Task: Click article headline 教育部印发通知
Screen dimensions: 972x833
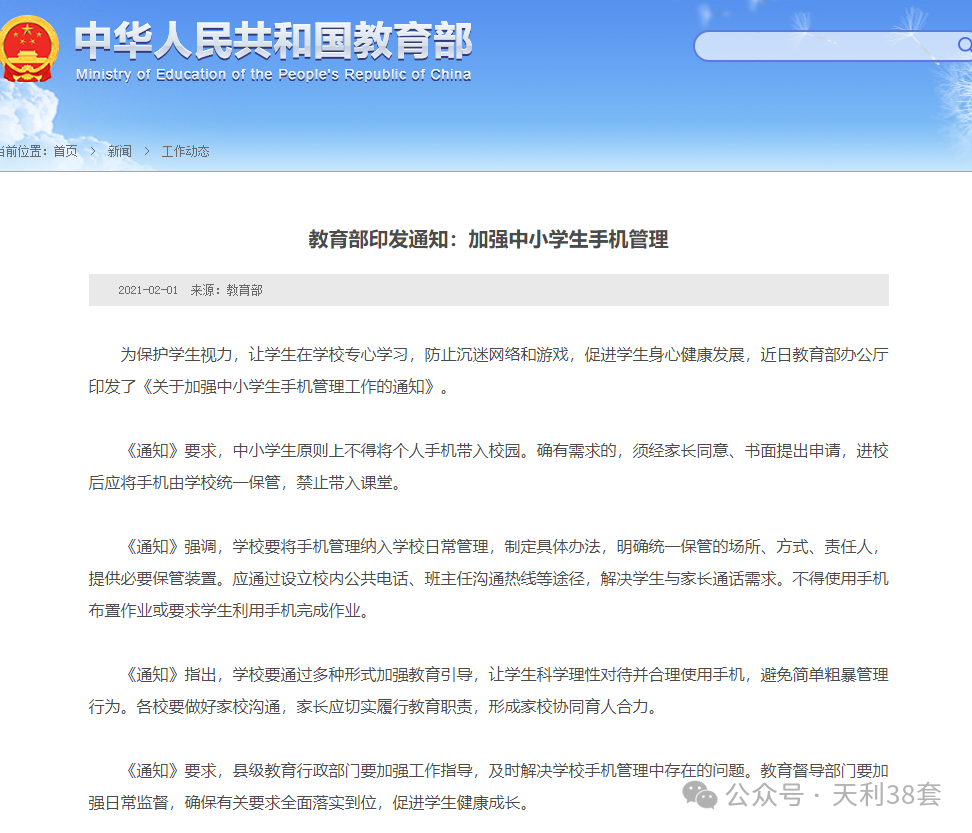Action: pos(488,239)
